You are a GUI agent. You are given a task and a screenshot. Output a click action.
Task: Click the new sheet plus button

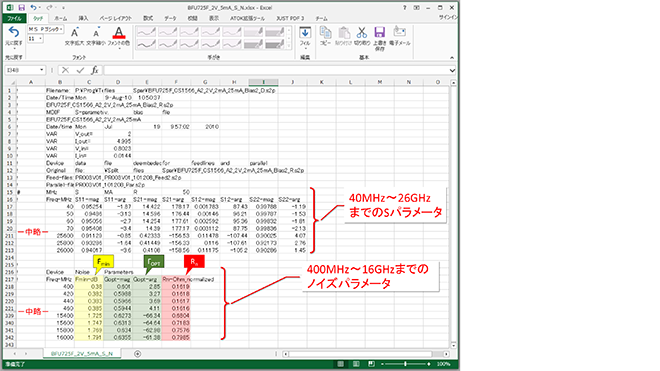coord(137,354)
